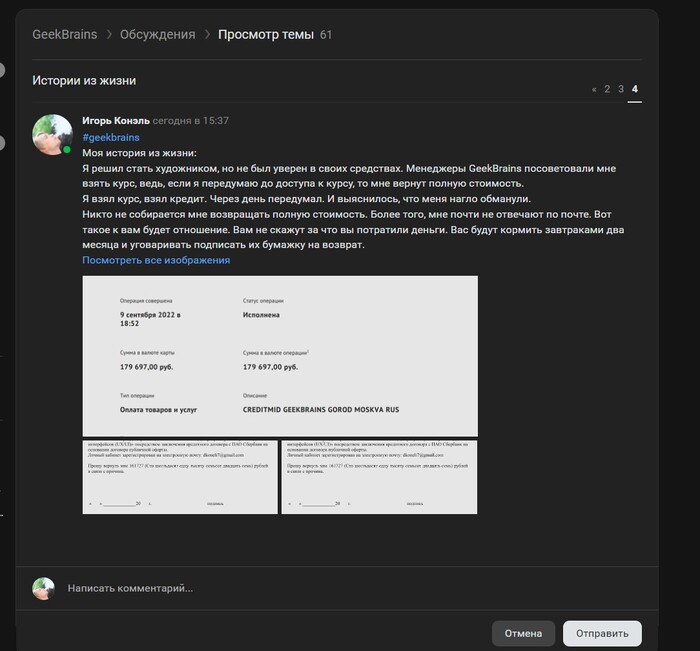
Task: Jump to first page with « arrow
Action: (x=594, y=89)
